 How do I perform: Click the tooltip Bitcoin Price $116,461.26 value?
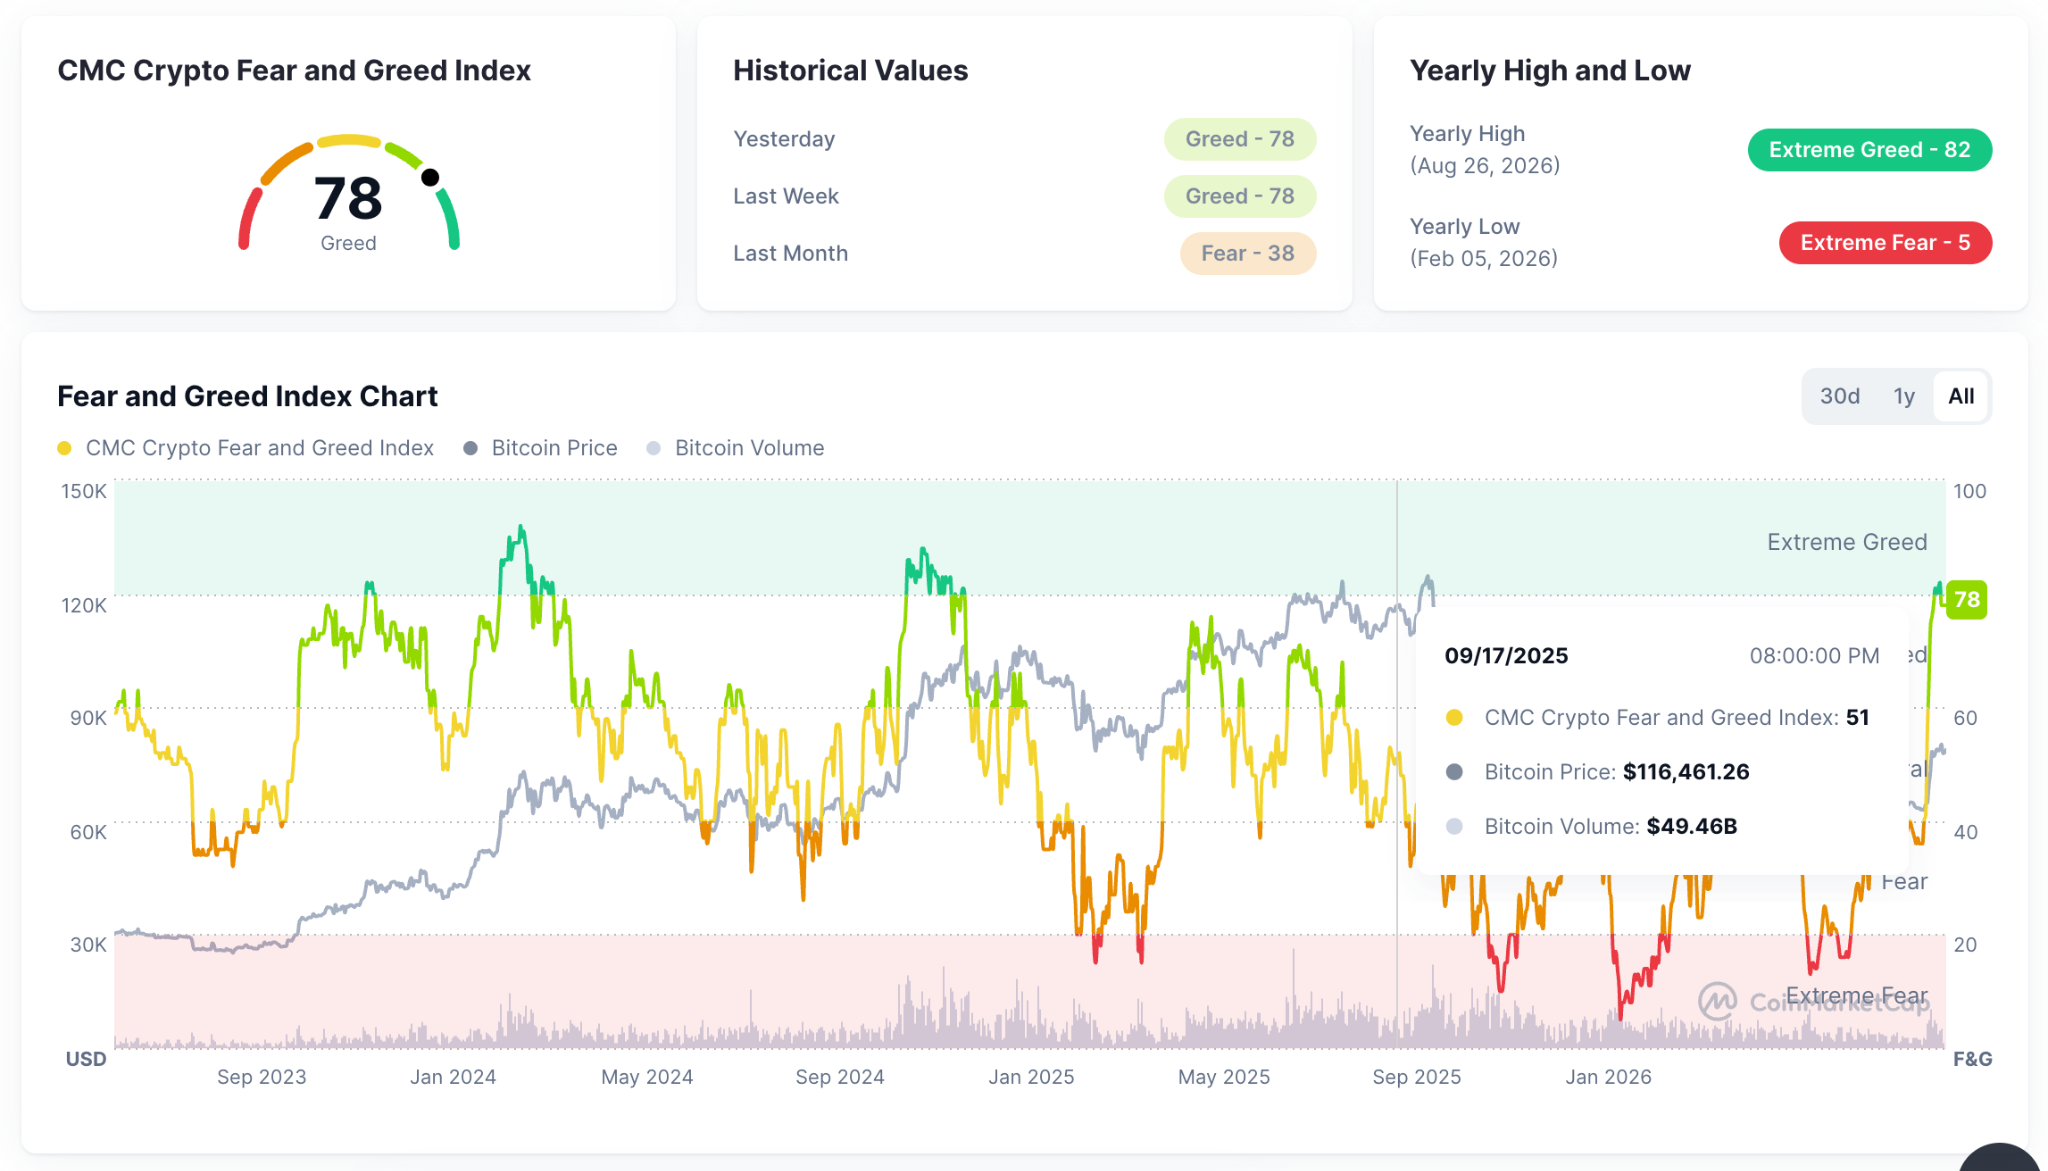[x=1686, y=772]
